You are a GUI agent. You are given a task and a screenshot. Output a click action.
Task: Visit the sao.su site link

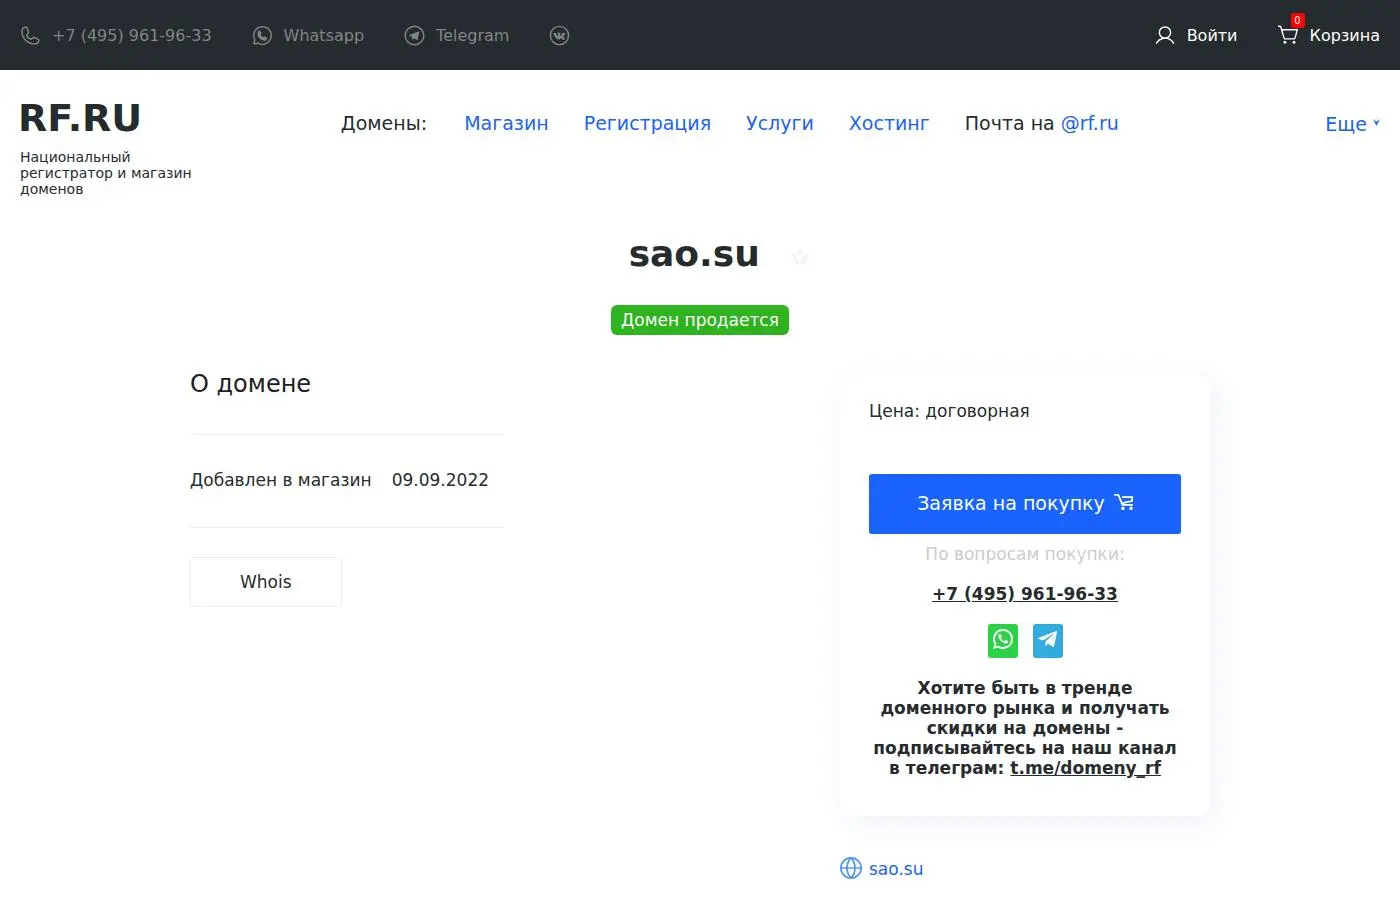tap(896, 869)
